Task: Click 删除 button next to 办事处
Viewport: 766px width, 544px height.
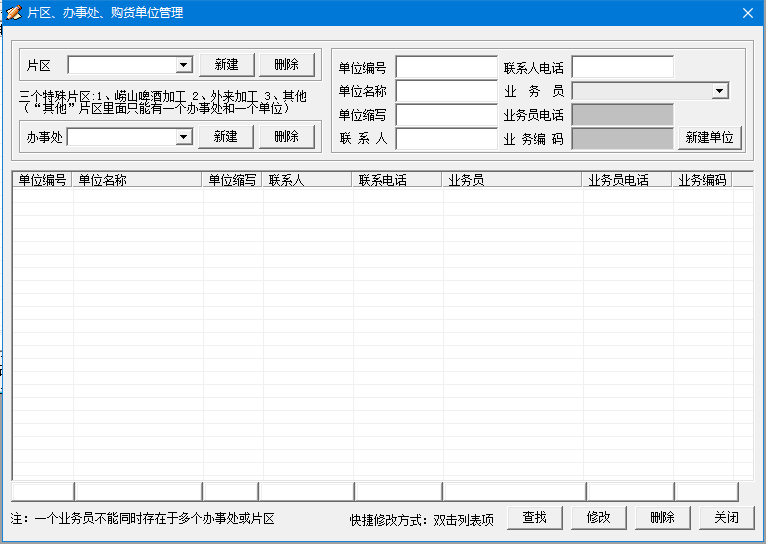Action: point(287,137)
